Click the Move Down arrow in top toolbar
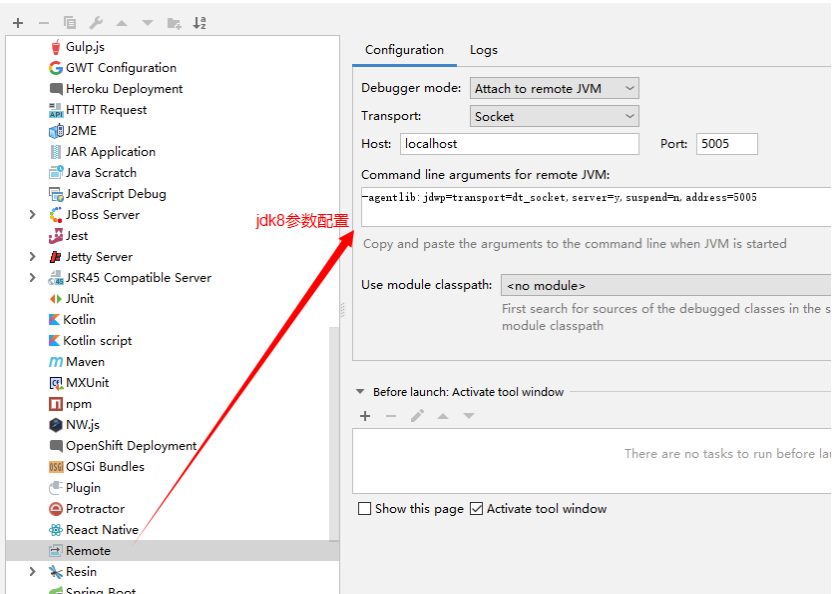 (148, 23)
